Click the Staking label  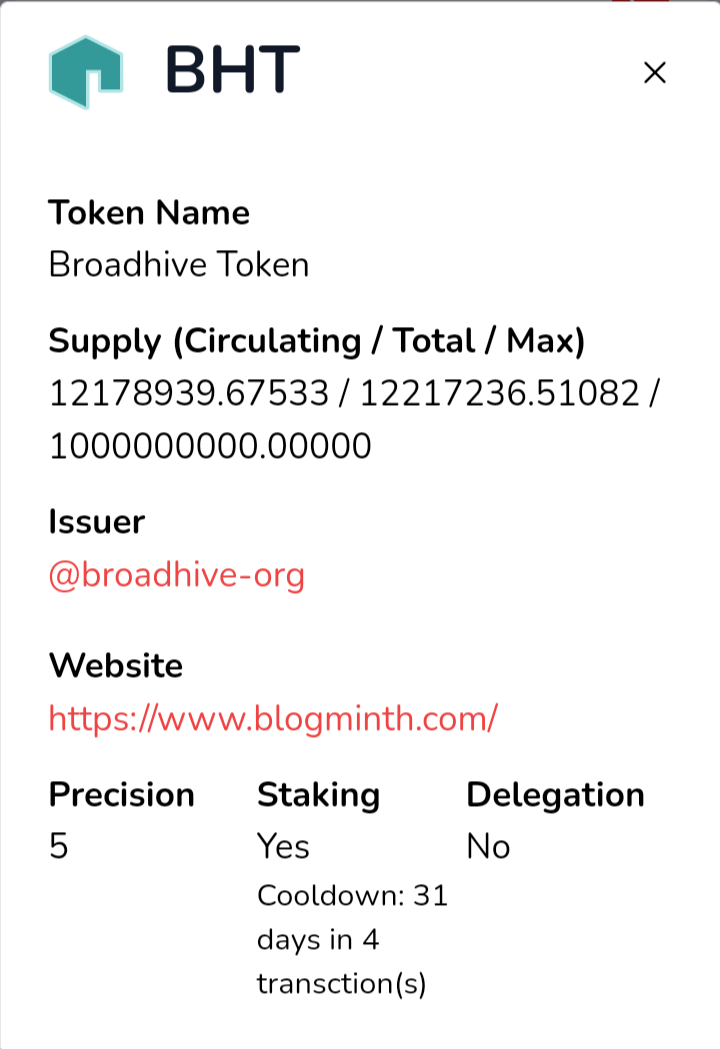[319, 795]
